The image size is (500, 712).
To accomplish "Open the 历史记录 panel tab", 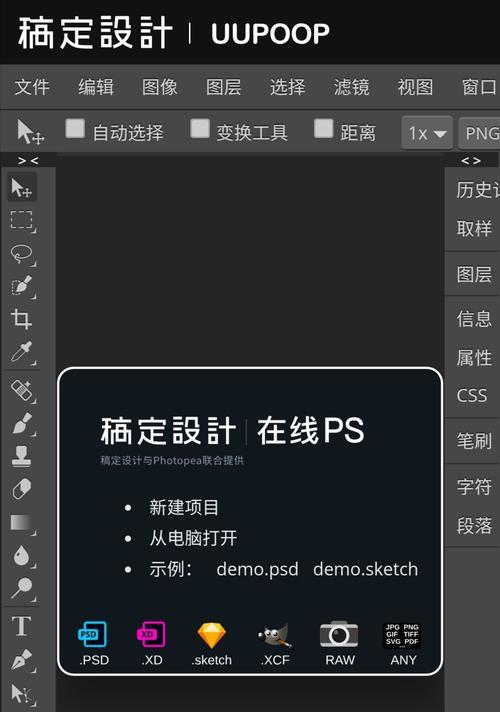I will (x=477, y=190).
